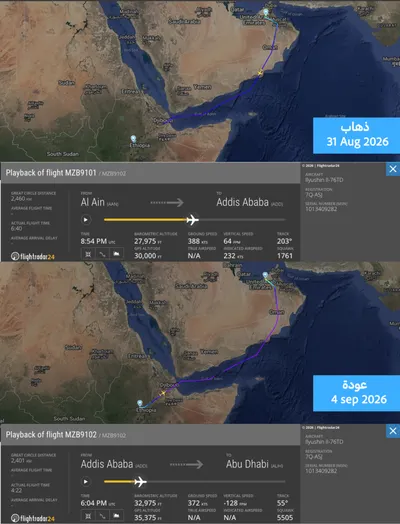
Task: Click the "2,401" great circle distance value
Action: pos(18,461)
